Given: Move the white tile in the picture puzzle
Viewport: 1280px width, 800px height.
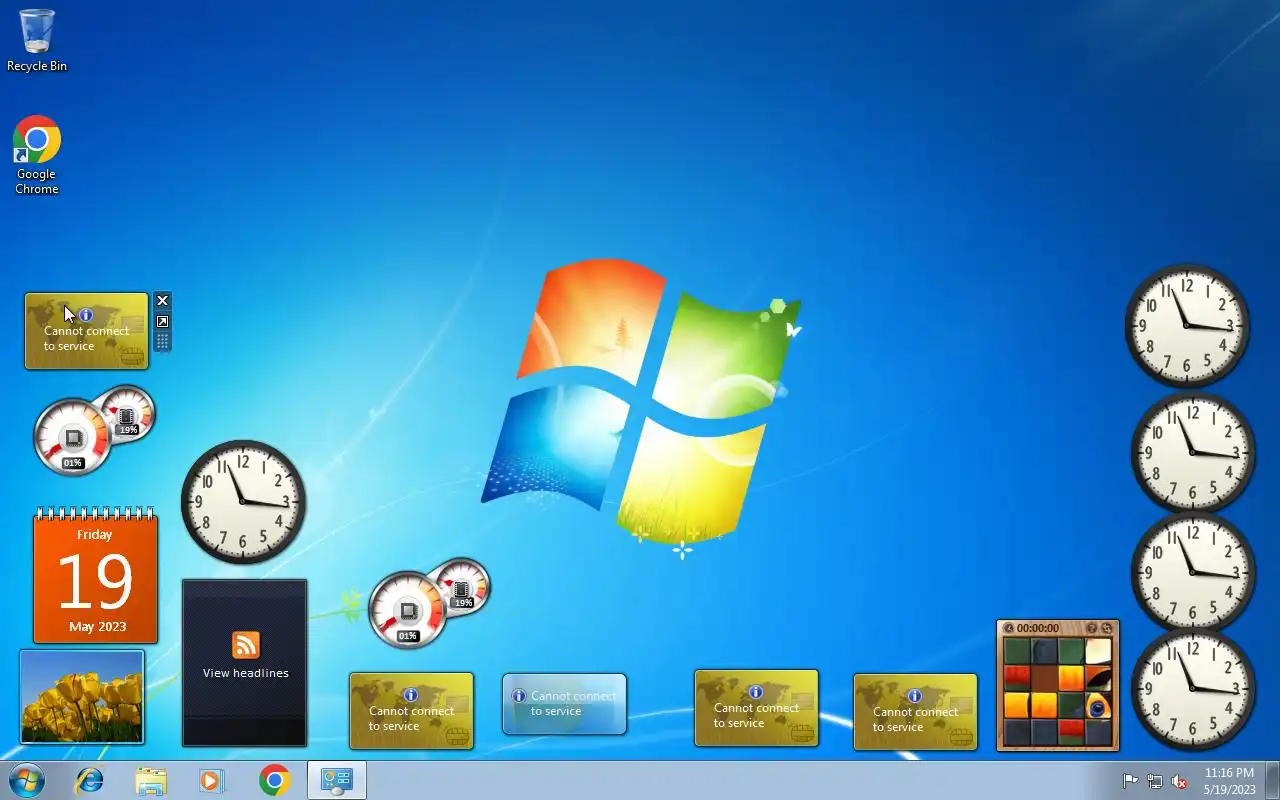Looking at the screenshot, I should click(1098, 652).
